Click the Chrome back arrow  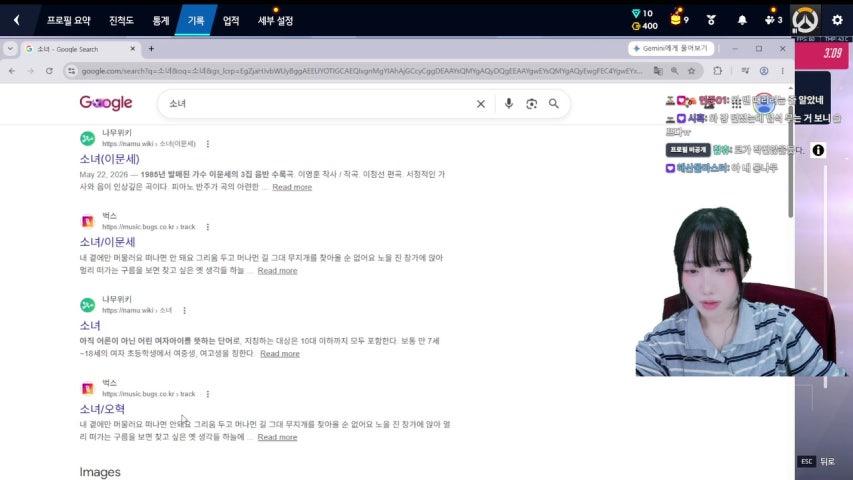pyautogui.click(x=12, y=71)
